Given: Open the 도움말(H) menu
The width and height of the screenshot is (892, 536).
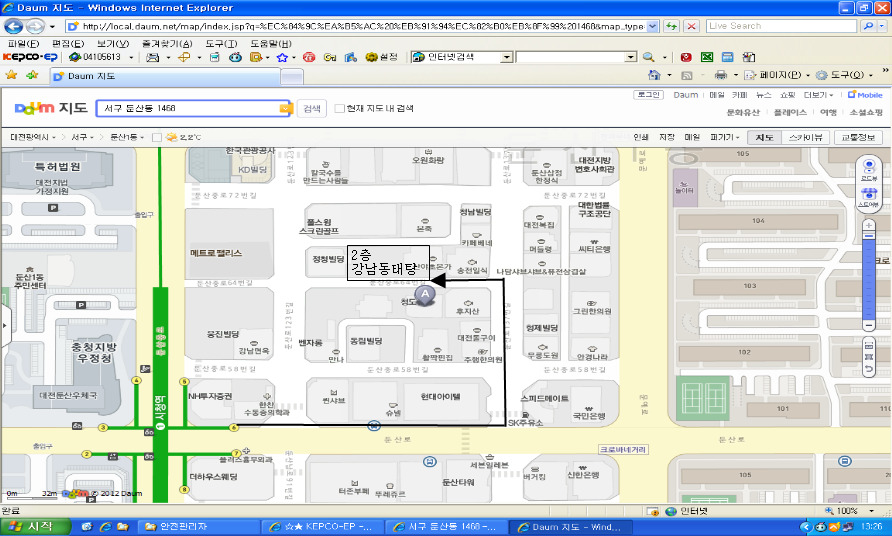Looking at the screenshot, I should coord(271,43).
